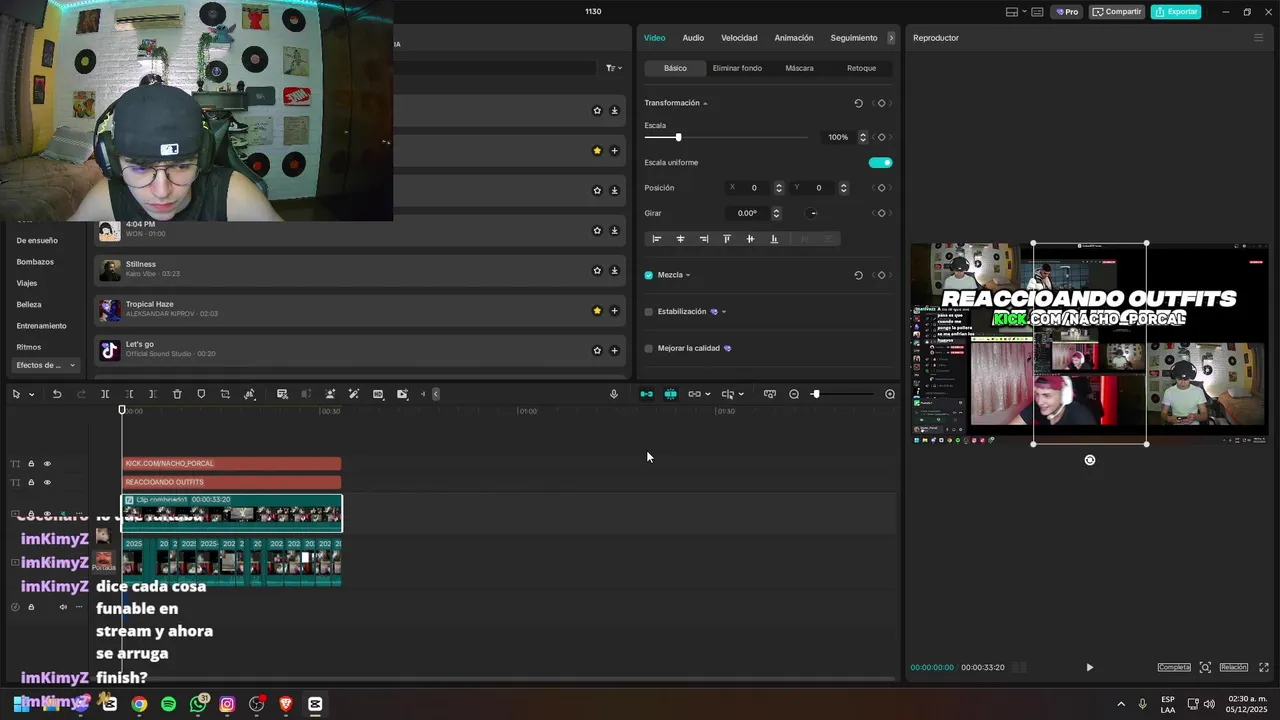Show more property tabs with right chevron
This screenshot has height=720, width=1280.
point(891,38)
